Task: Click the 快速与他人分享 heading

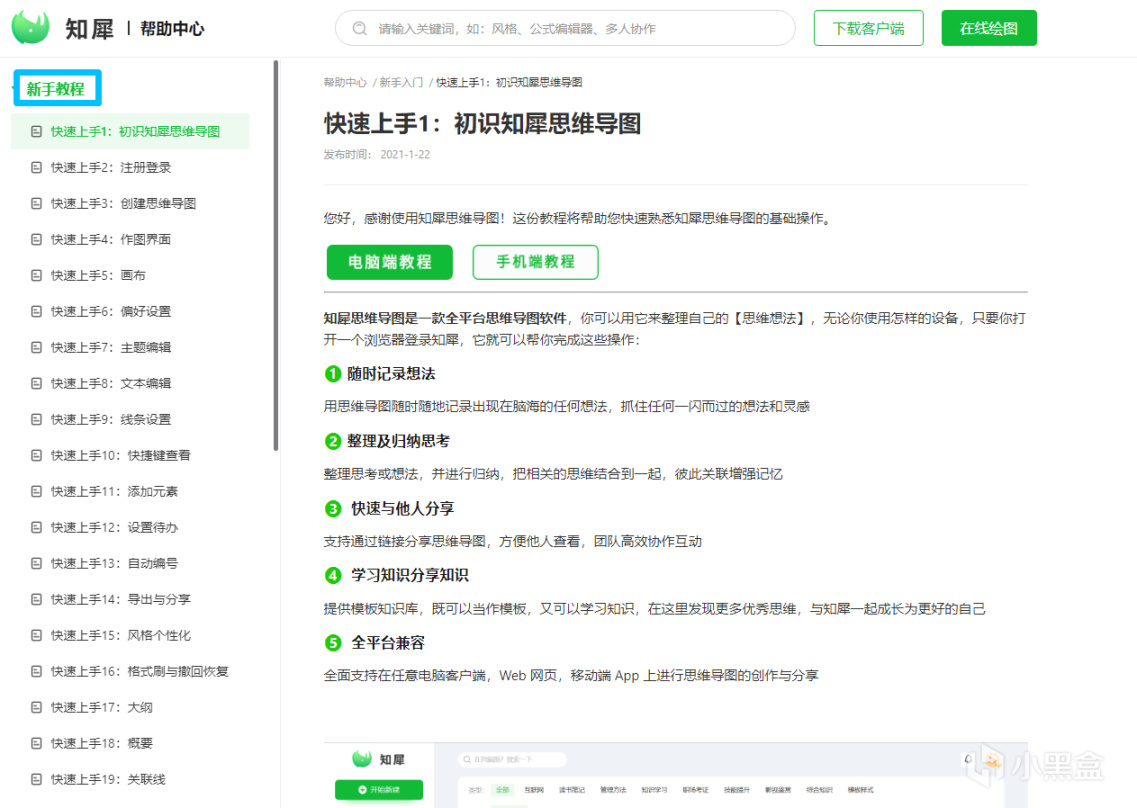Action: (402, 508)
